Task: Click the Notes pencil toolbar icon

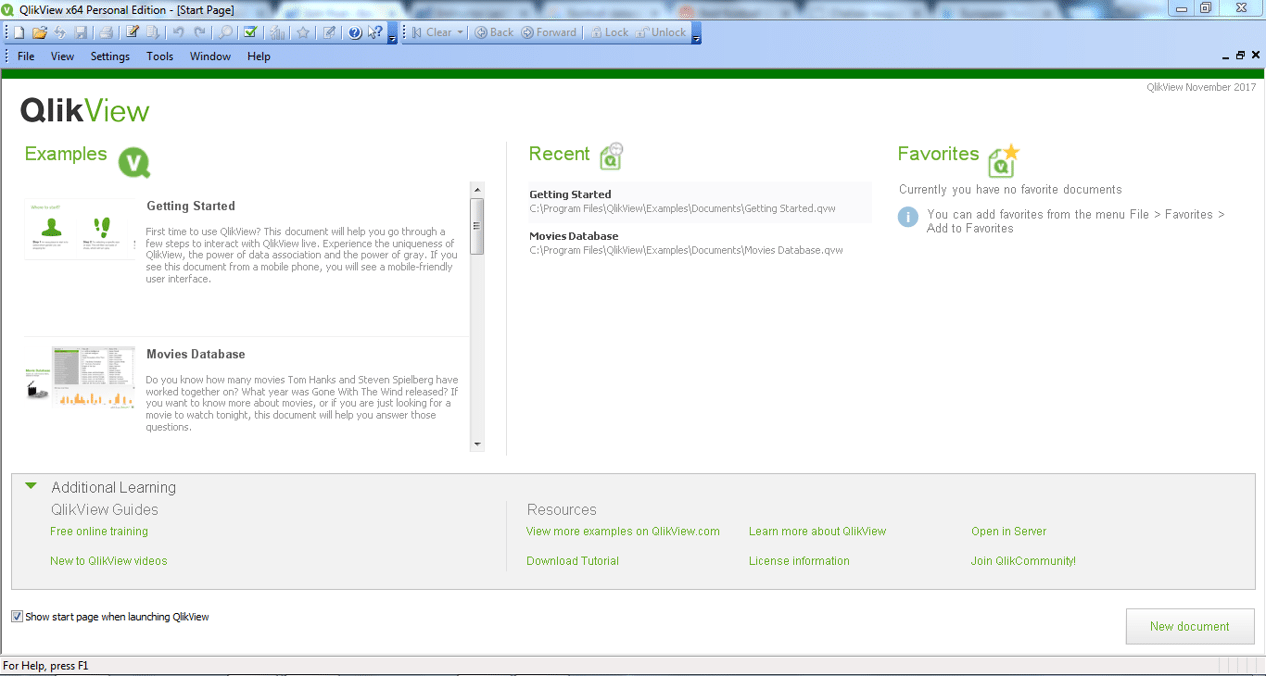Action: [x=329, y=32]
